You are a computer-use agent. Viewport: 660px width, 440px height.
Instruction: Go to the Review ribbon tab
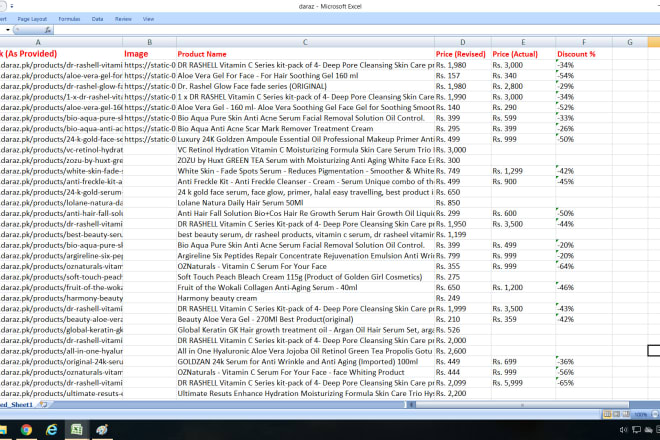(123, 19)
